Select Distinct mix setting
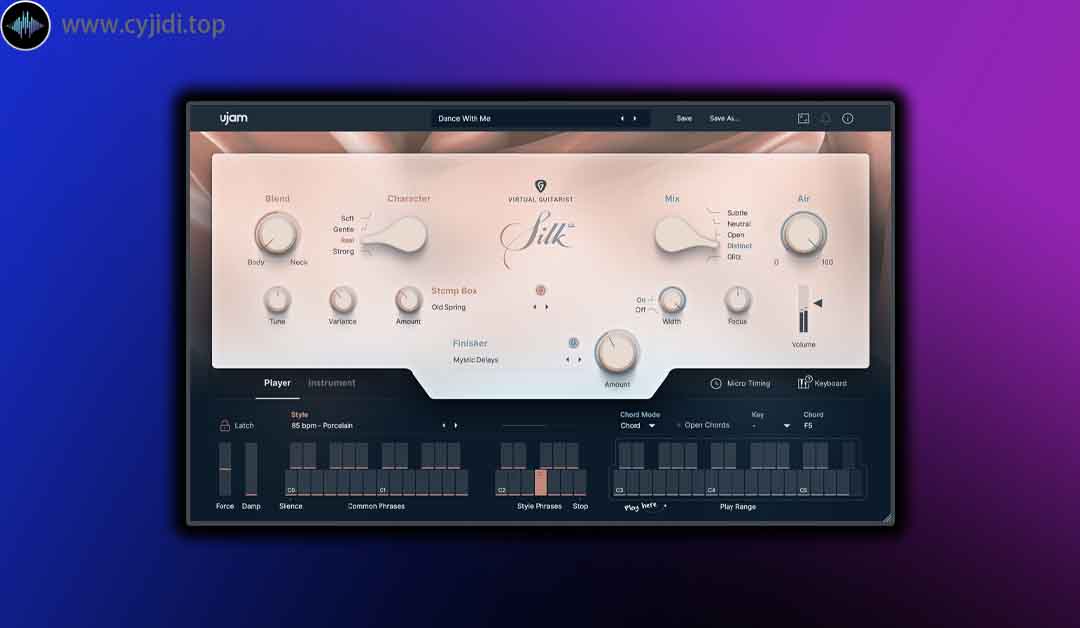This screenshot has height=628, width=1080. coord(740,246)
